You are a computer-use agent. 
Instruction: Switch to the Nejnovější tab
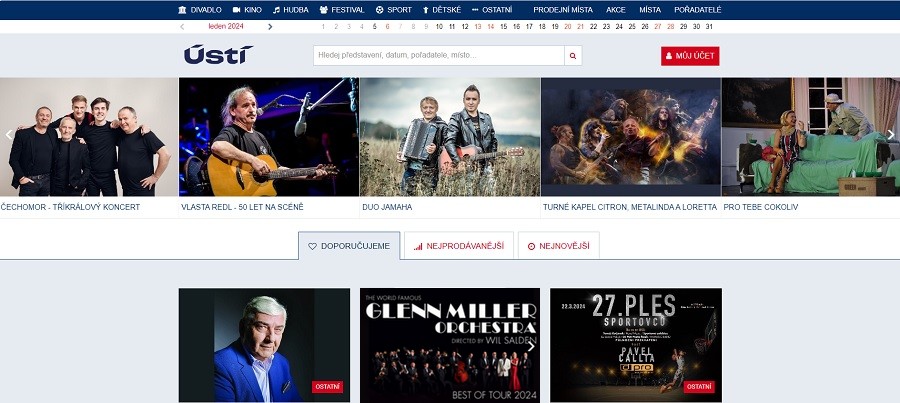558,246
